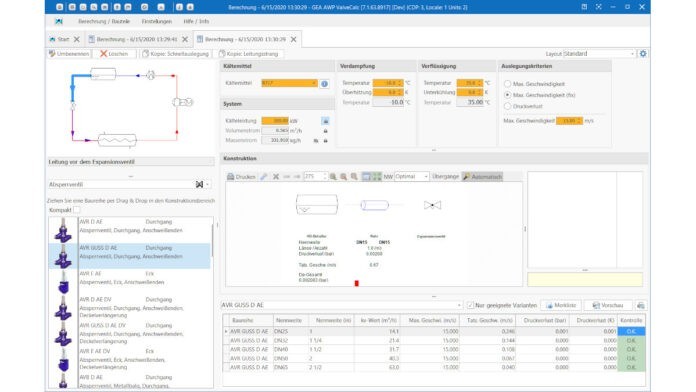This screenshot has height=392, width=696.
Task: Select AVR E AE Eck valve list item
Action: [x=130, y=282]
